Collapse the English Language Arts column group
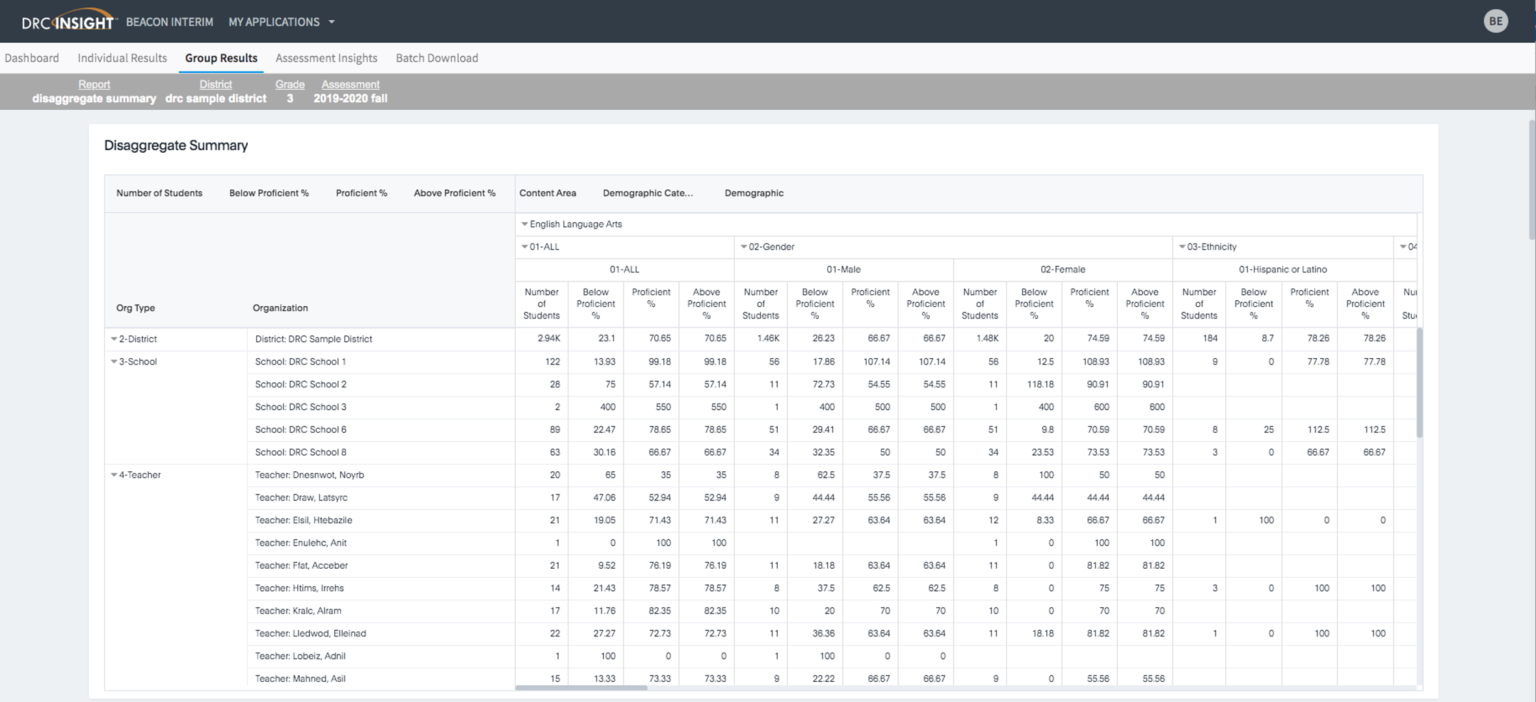 click(524, 224)
